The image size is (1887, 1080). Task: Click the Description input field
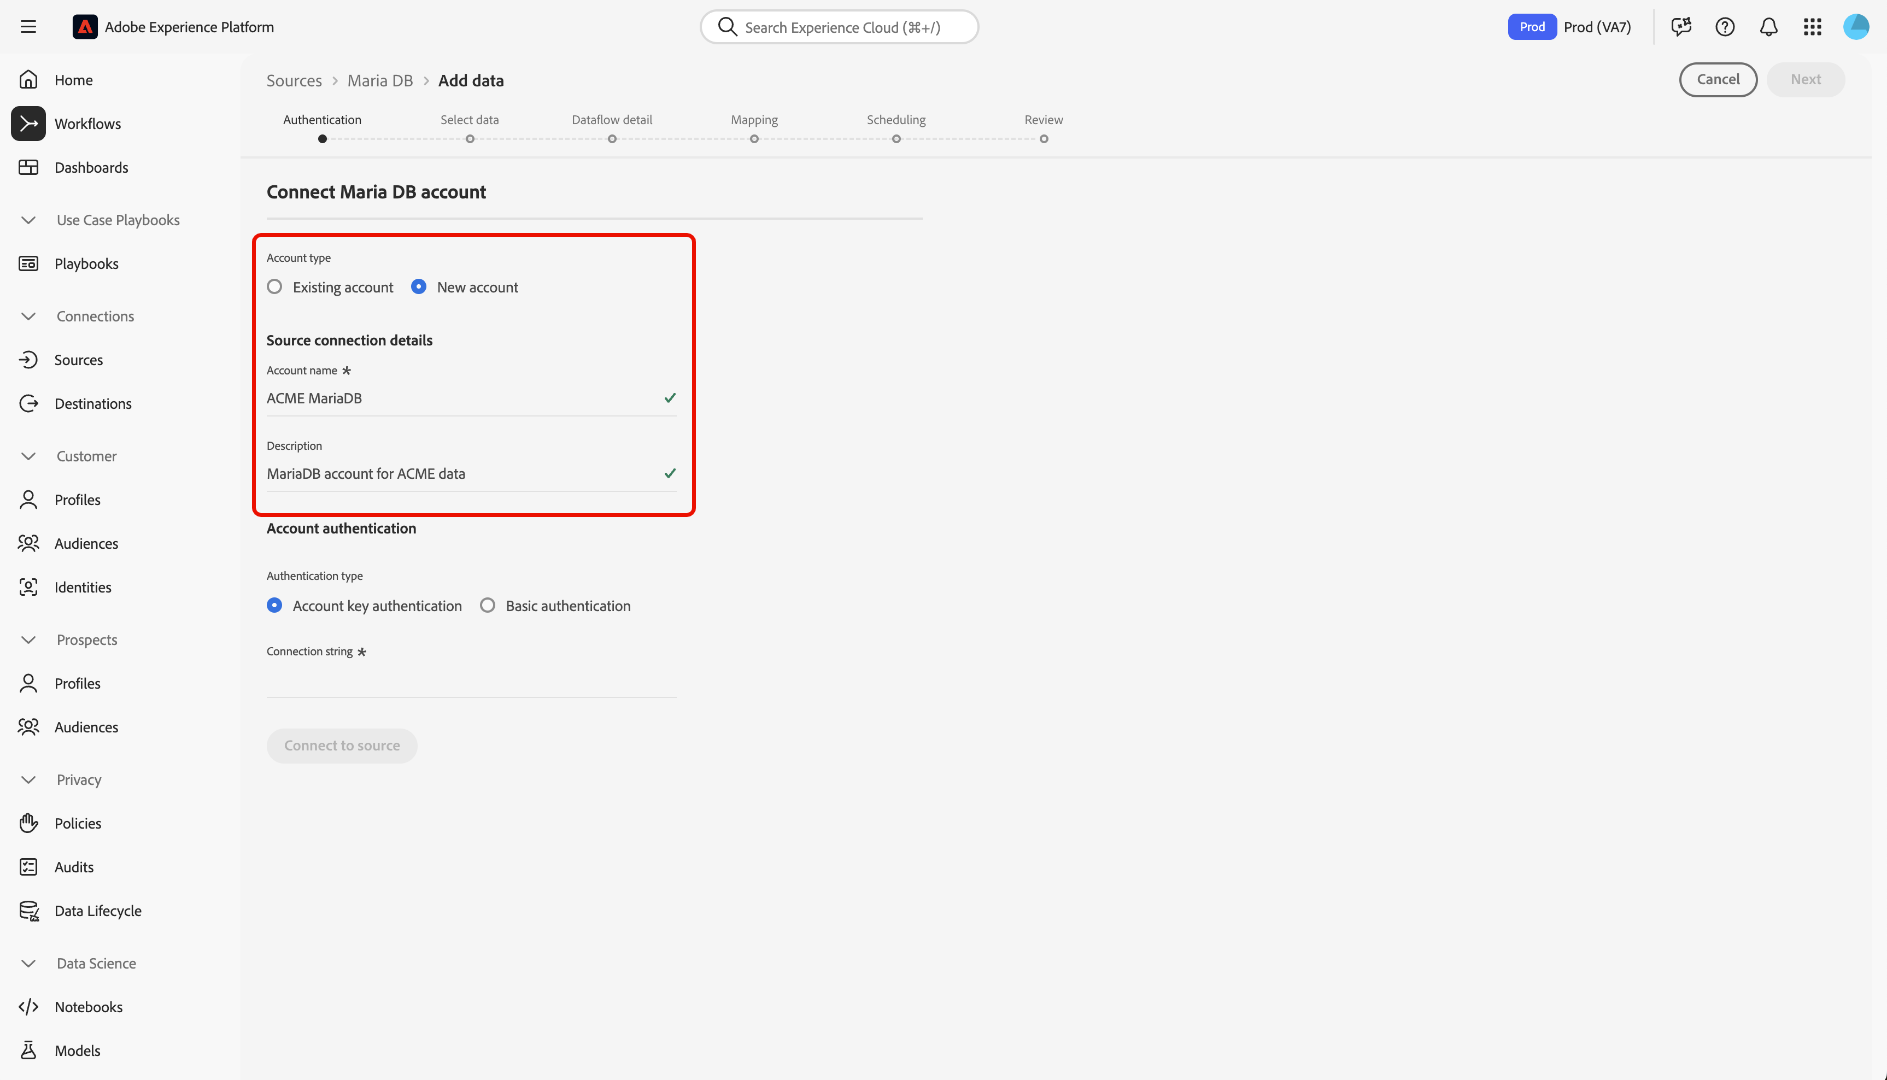472,474
